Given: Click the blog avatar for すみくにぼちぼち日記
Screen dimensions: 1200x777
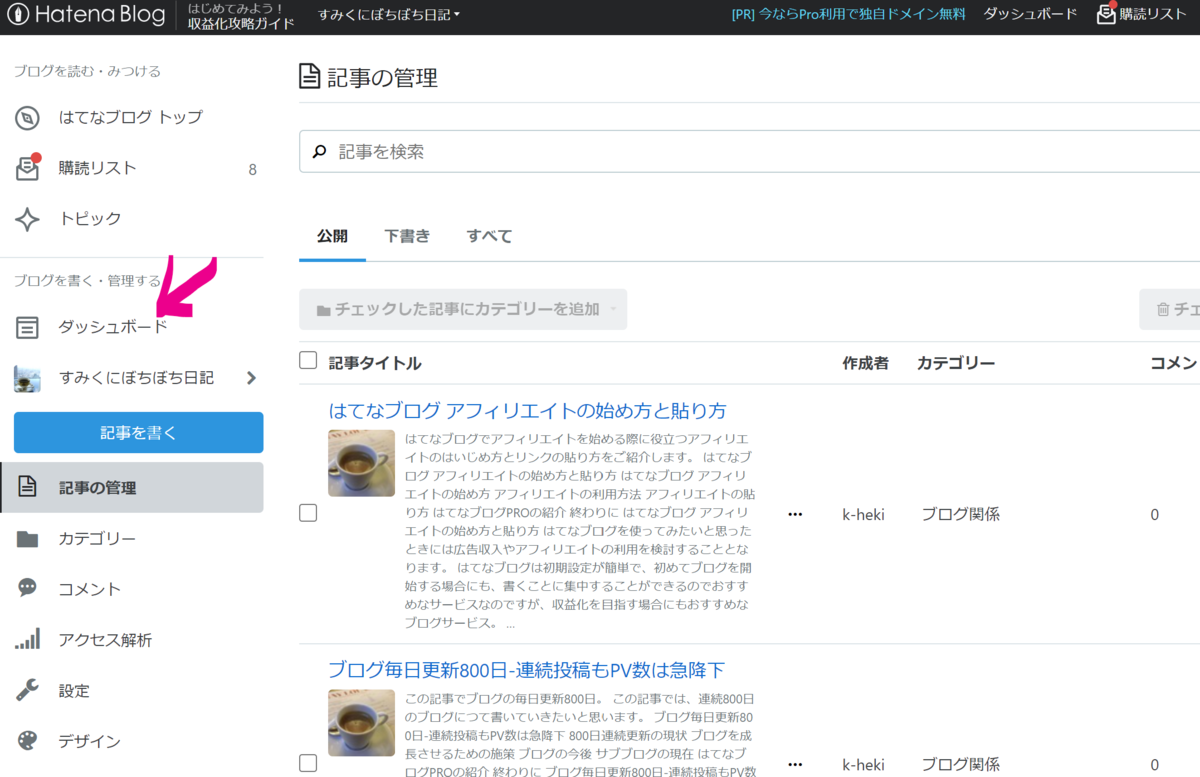Looking at the screenshot, I should point(28,378).
